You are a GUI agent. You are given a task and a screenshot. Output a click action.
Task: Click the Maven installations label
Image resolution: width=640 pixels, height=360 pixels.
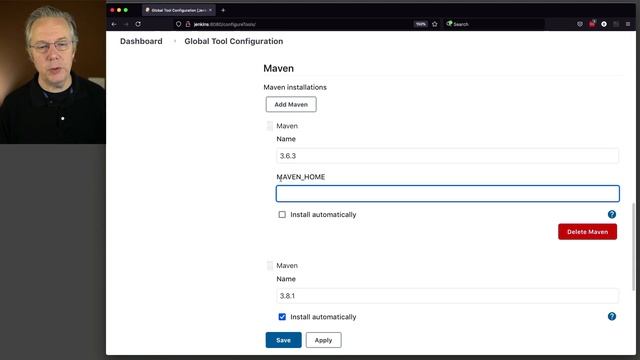coord(295,87)
